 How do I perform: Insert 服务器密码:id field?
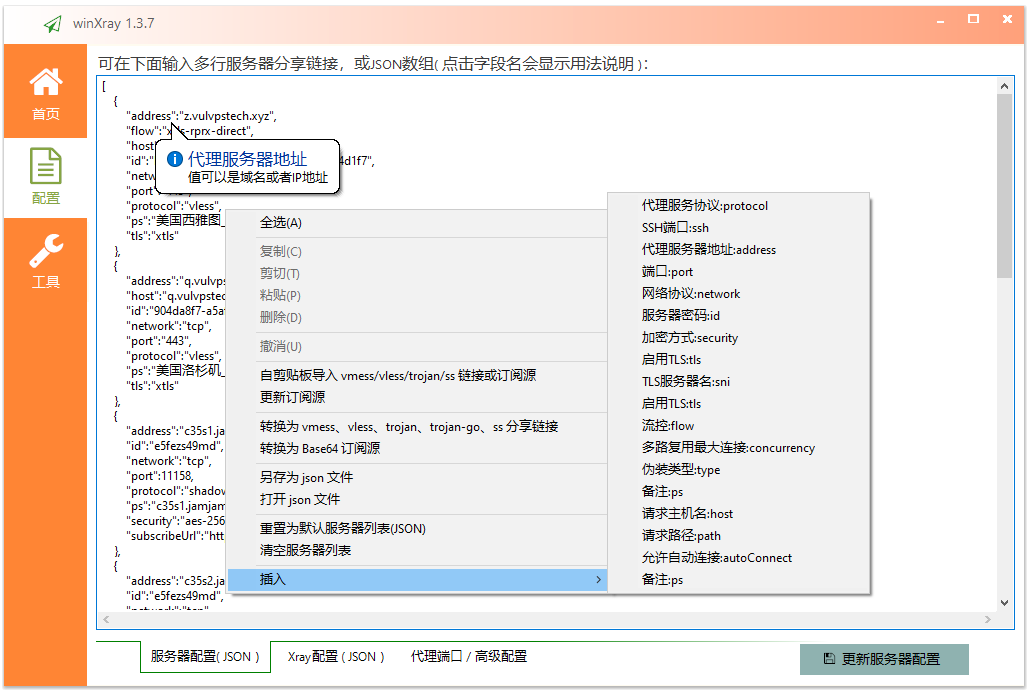click(738, 315)
